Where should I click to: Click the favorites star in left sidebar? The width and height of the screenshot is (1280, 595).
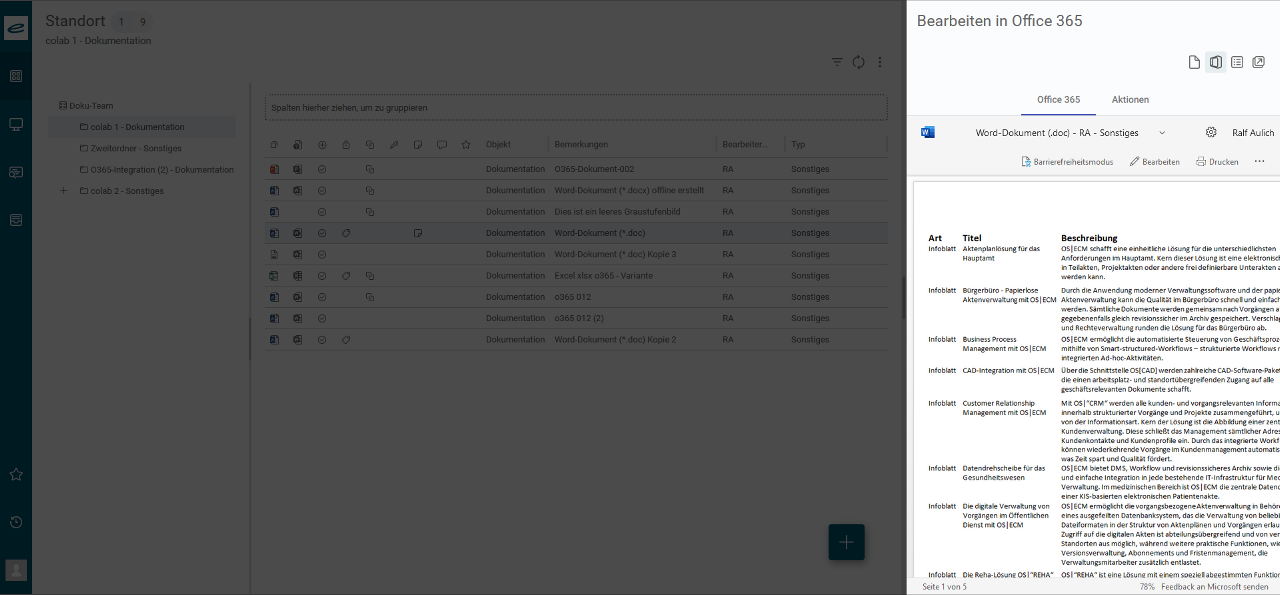(16, 474)
